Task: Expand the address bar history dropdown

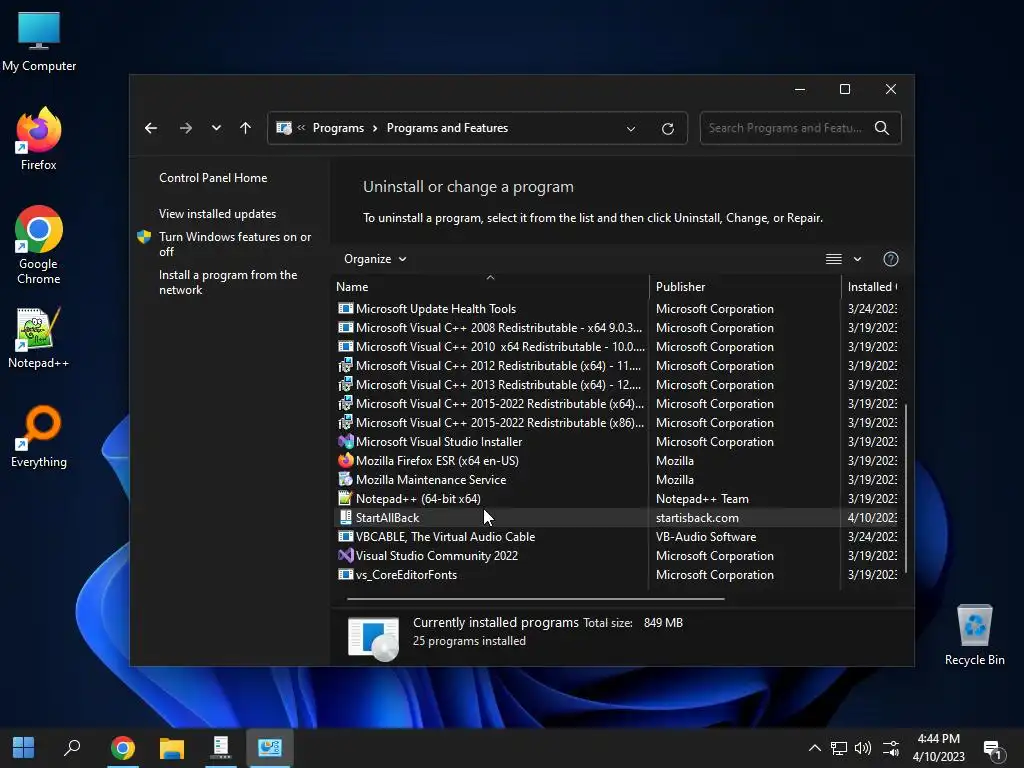Action: (631, 129)
